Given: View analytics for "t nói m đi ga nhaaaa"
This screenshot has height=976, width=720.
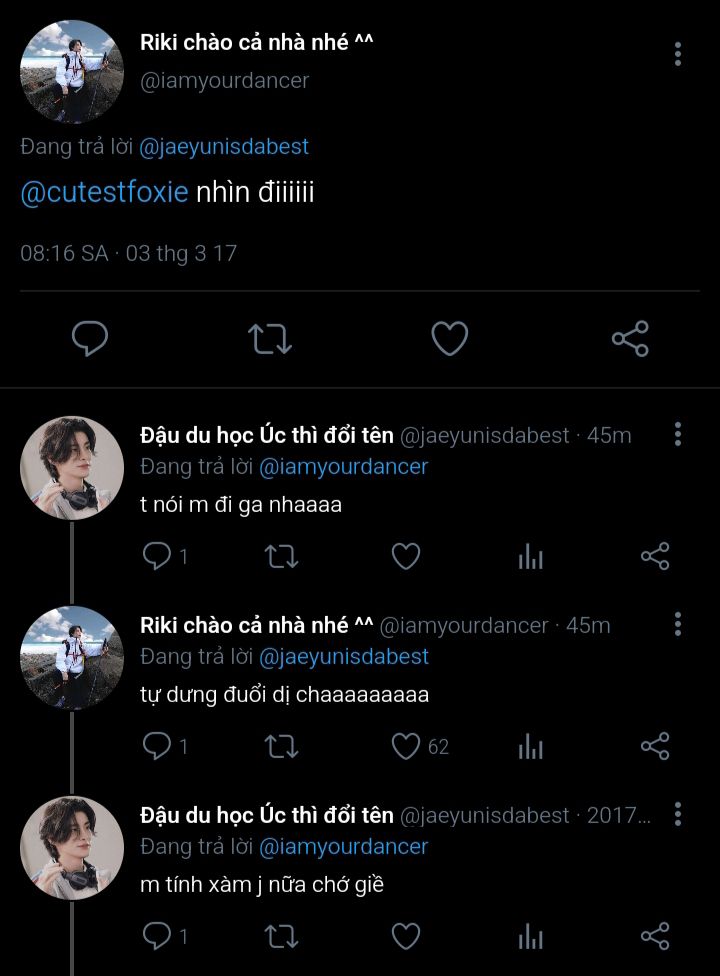Looking at the screenshot, I should click(530, 556).
